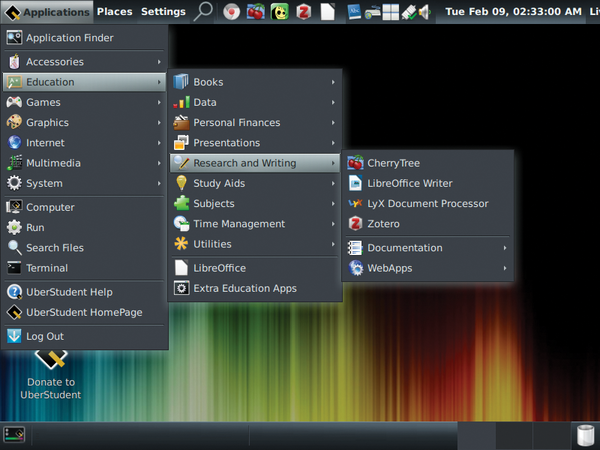The image size is (600, 450).
Task: Open Search Files
Action: [84, 248]
